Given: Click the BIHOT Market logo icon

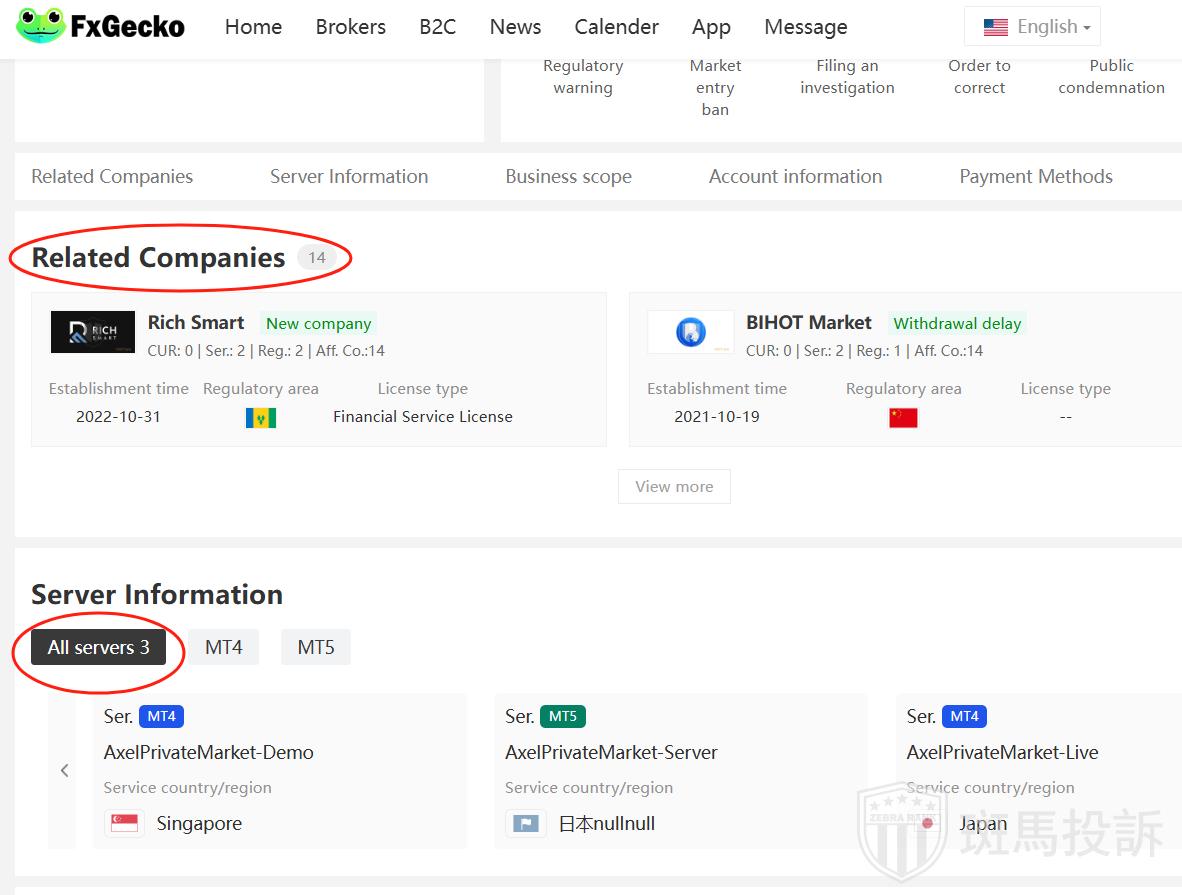Looking at the screenshot, I should tap(690, 332).
